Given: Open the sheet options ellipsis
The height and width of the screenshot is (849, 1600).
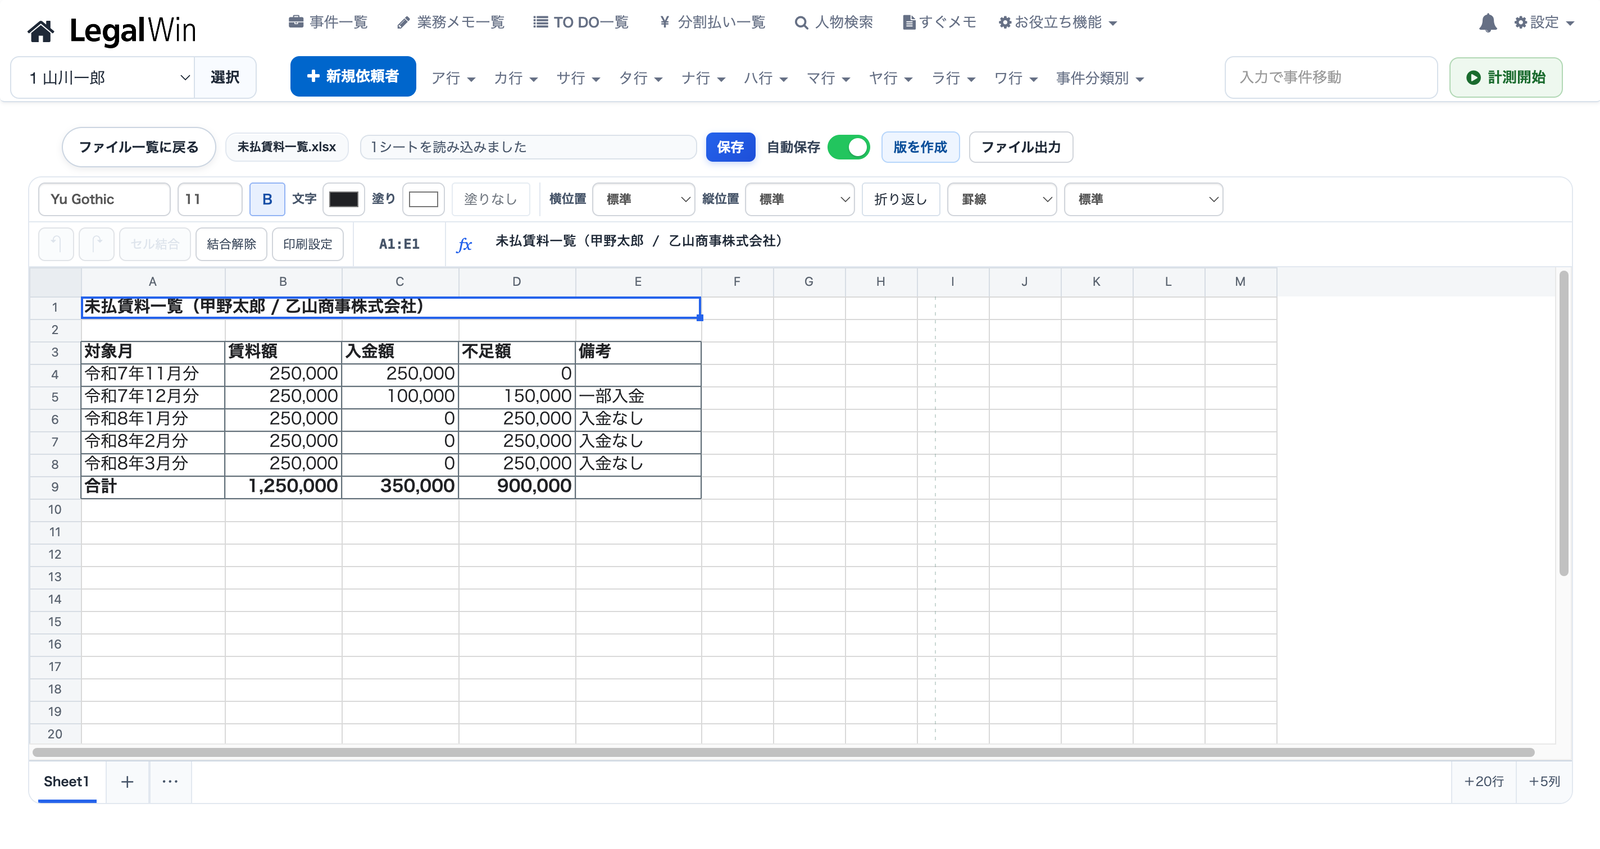Looking at the screenshot, I should (170, 782).
